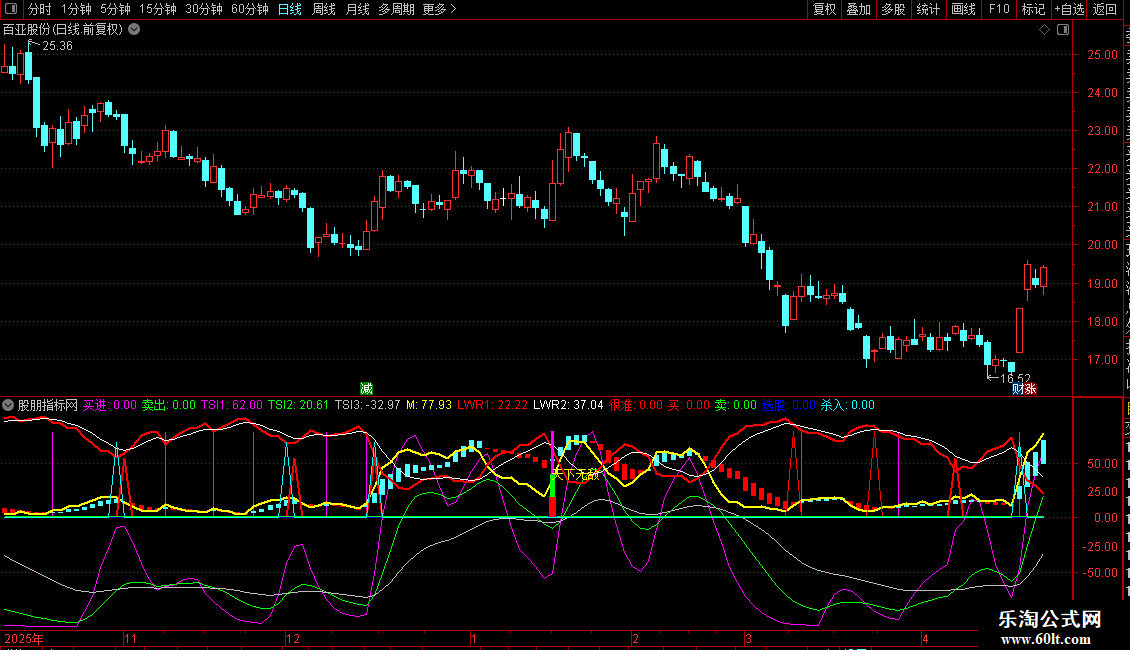Select the 15分钟 period
1130x650 pixels.
158,9
